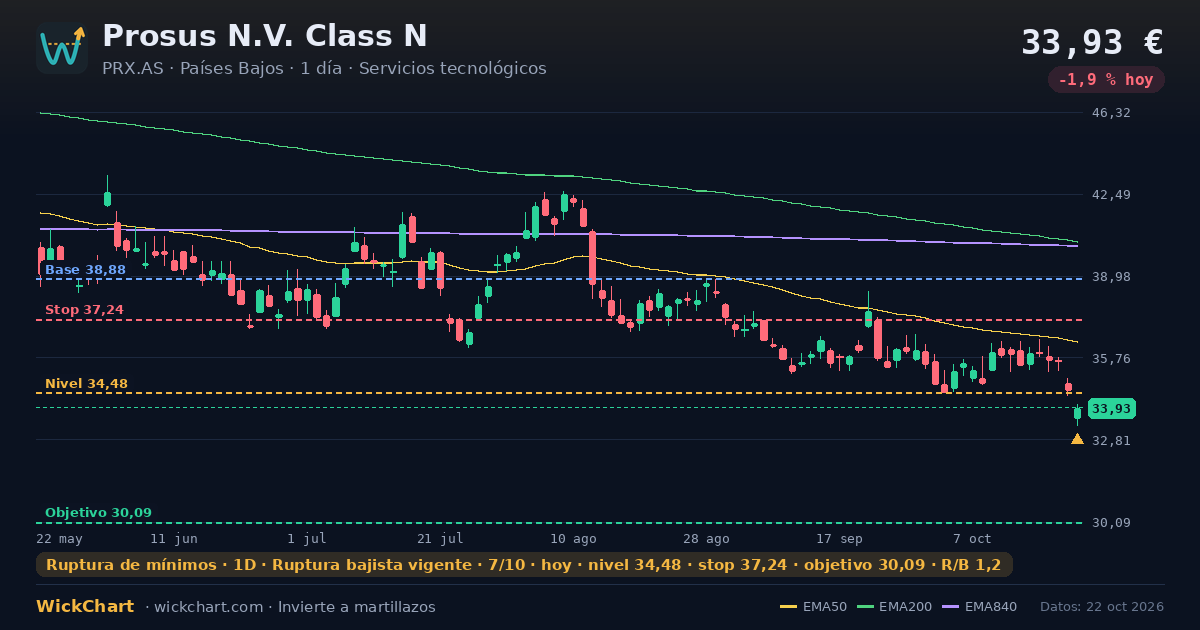The width and height of the screenshot is (1200, 630).
Task: Click the 1 jul date label
Action: tap(307, 538)
